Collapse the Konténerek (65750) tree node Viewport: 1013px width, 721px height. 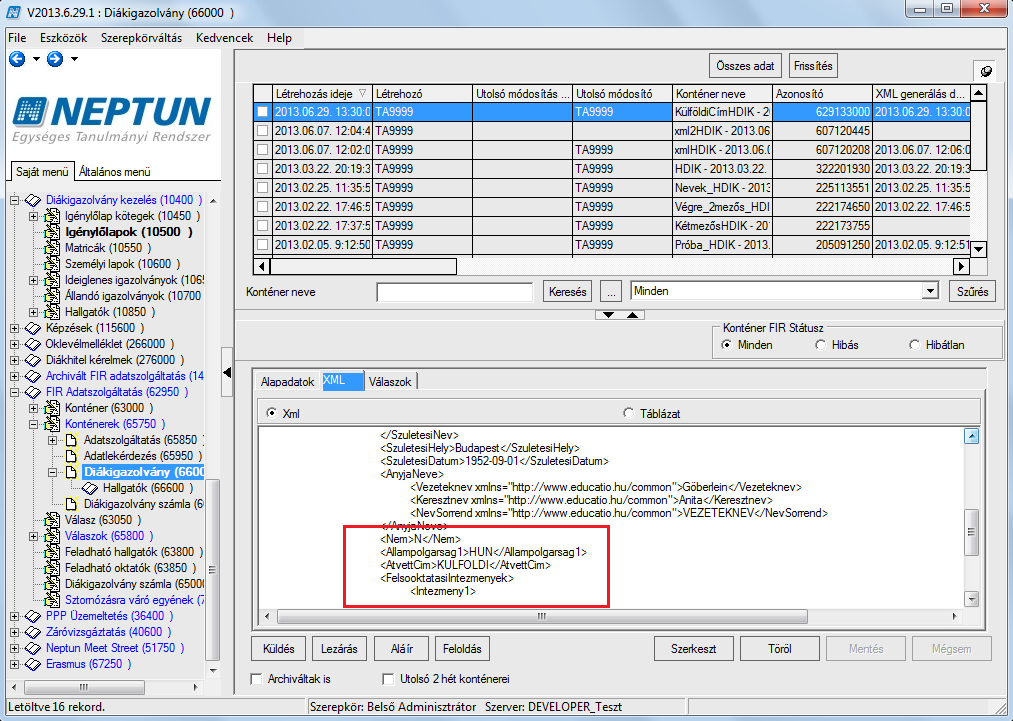tap(34, 424)
